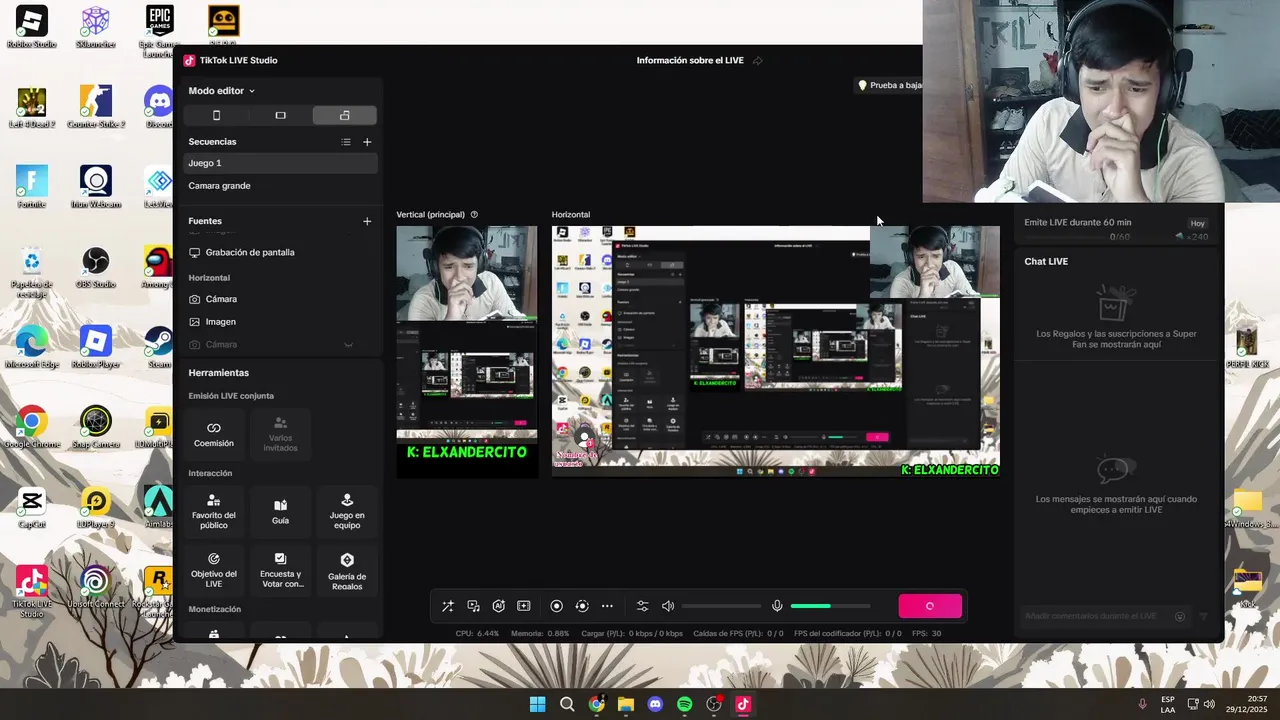Start recording with the record icon
1280x720 pixels.
[557, 606]
